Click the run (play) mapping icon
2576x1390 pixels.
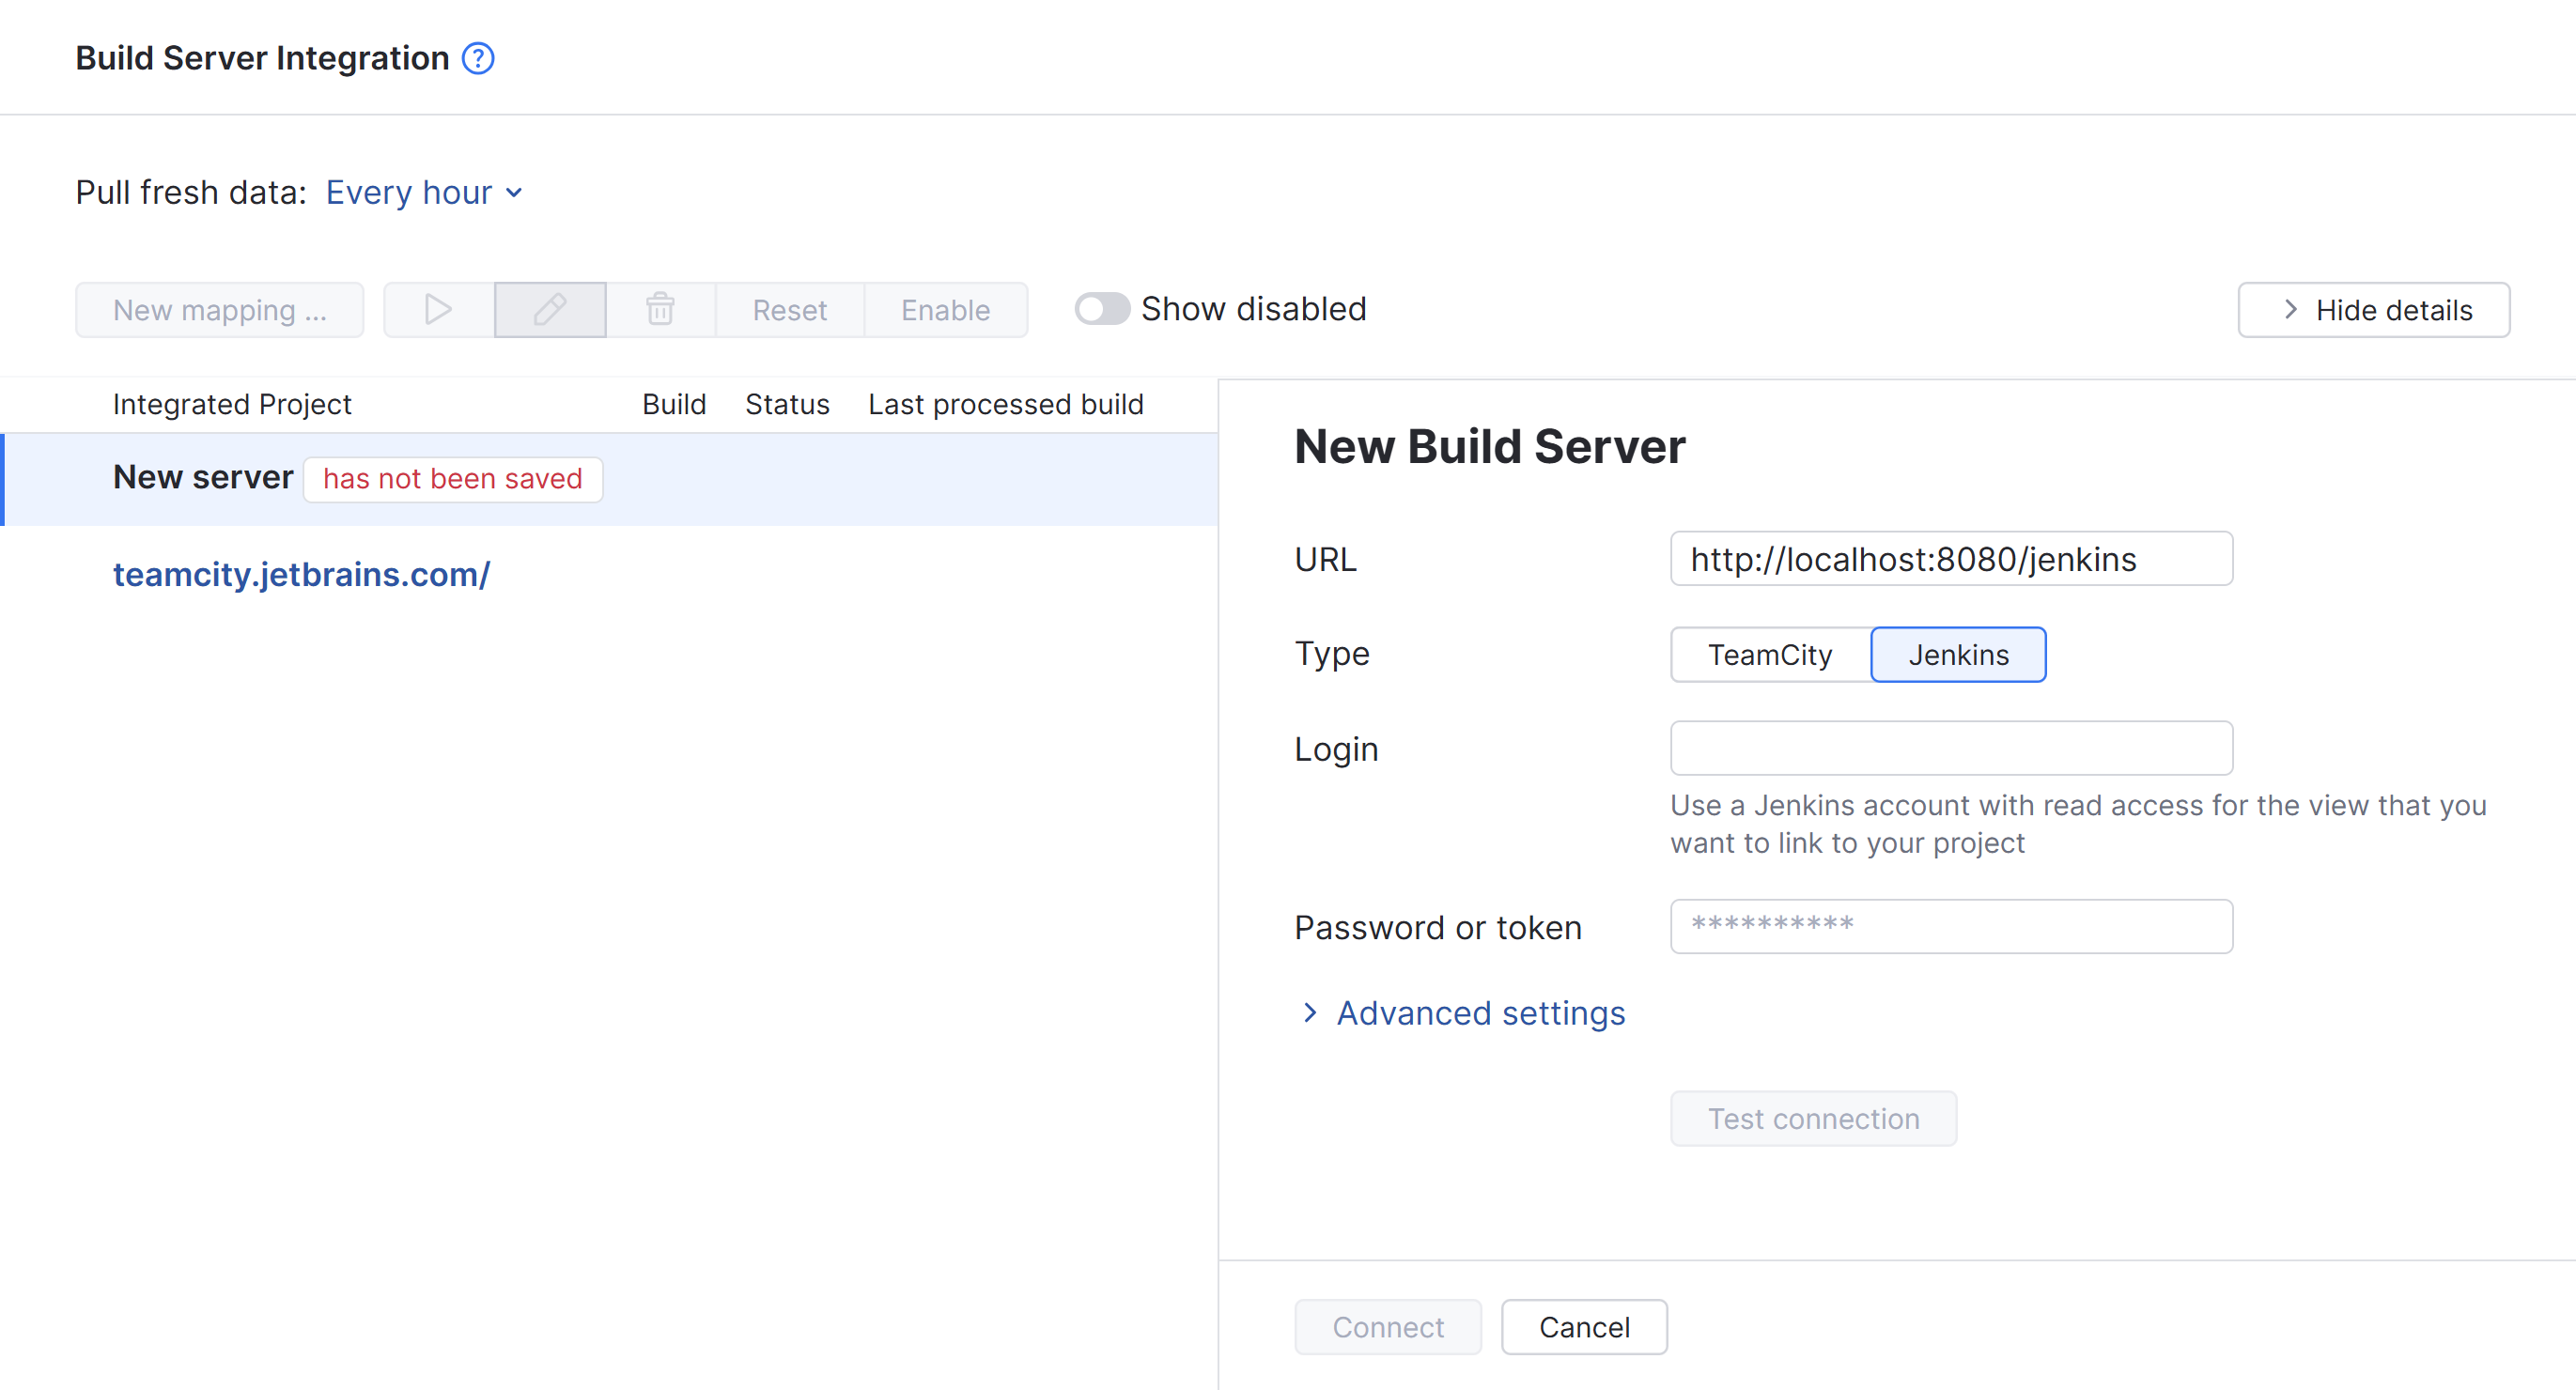(x=438, y=310)
